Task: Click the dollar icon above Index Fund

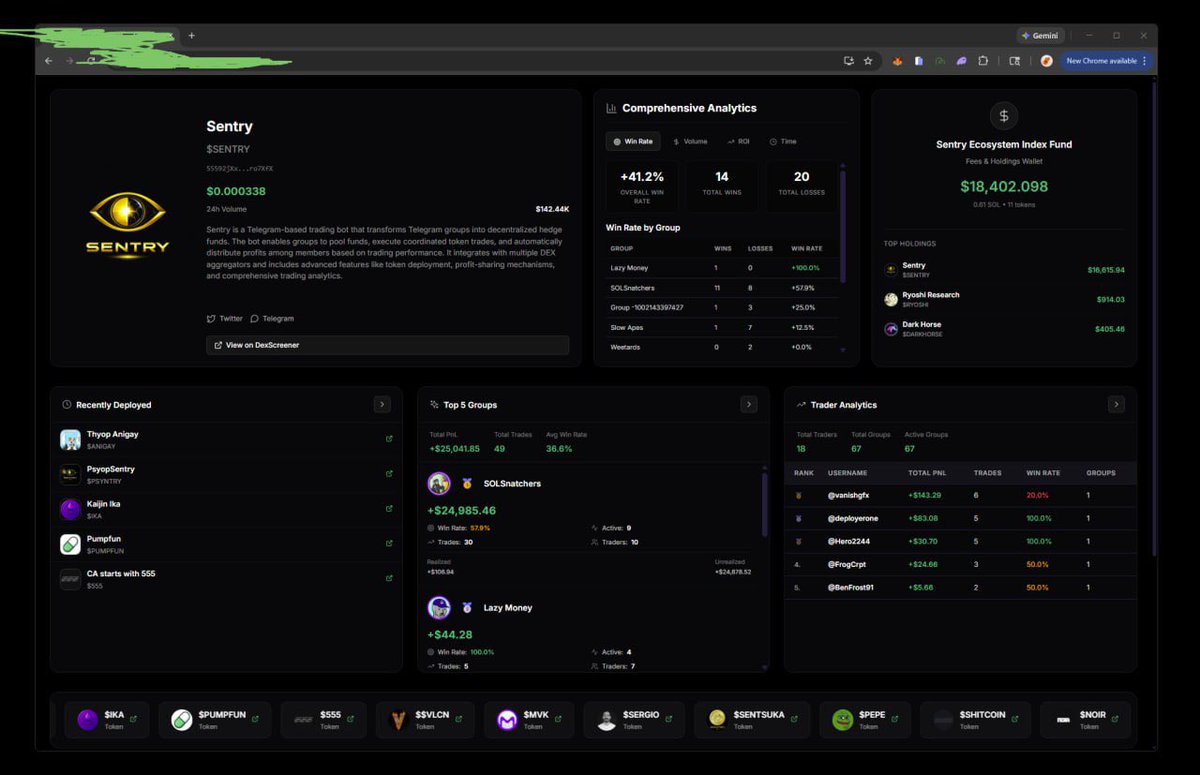Action: pyautogui.click(x=1004, y=115)
